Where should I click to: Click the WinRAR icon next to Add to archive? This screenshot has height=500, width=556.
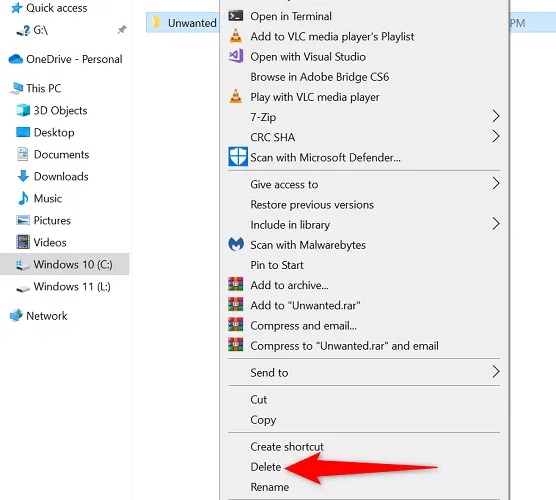click(x=236, y=284)
